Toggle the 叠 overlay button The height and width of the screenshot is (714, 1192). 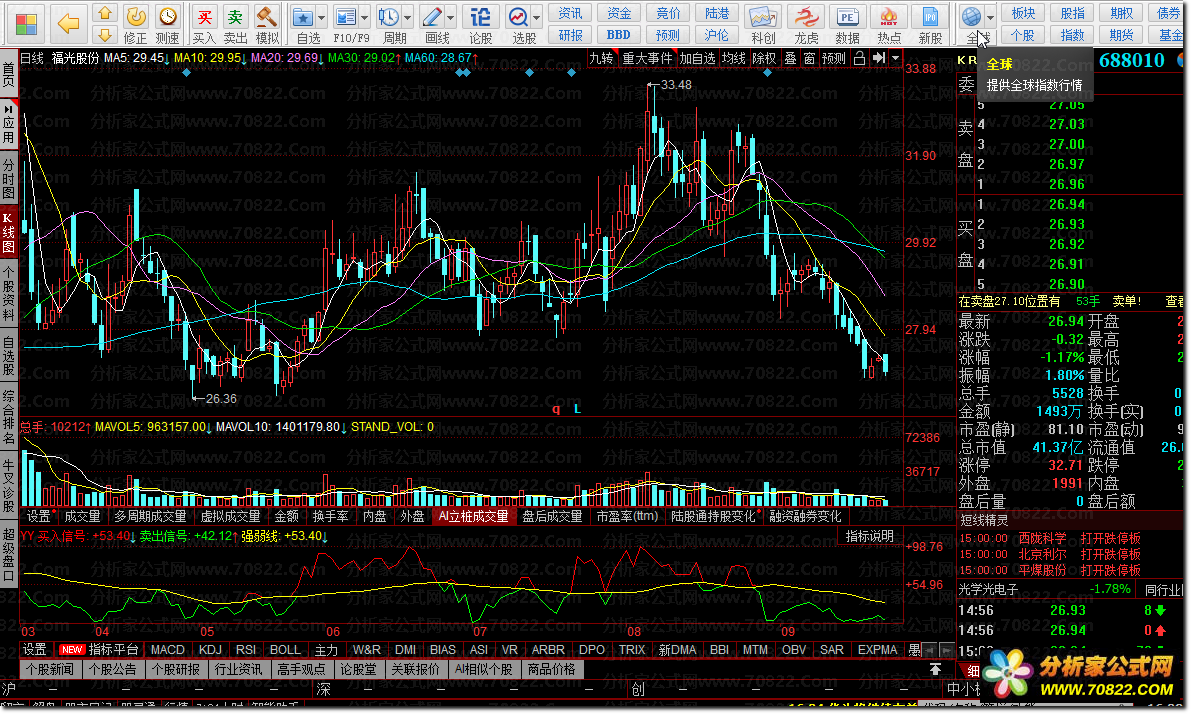point(791,59)
